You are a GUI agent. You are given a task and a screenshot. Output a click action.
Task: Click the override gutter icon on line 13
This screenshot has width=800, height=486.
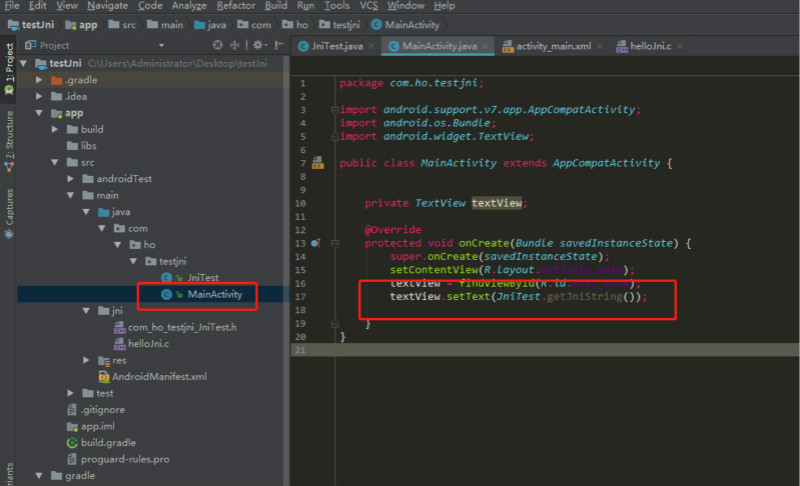click(316, 243)
